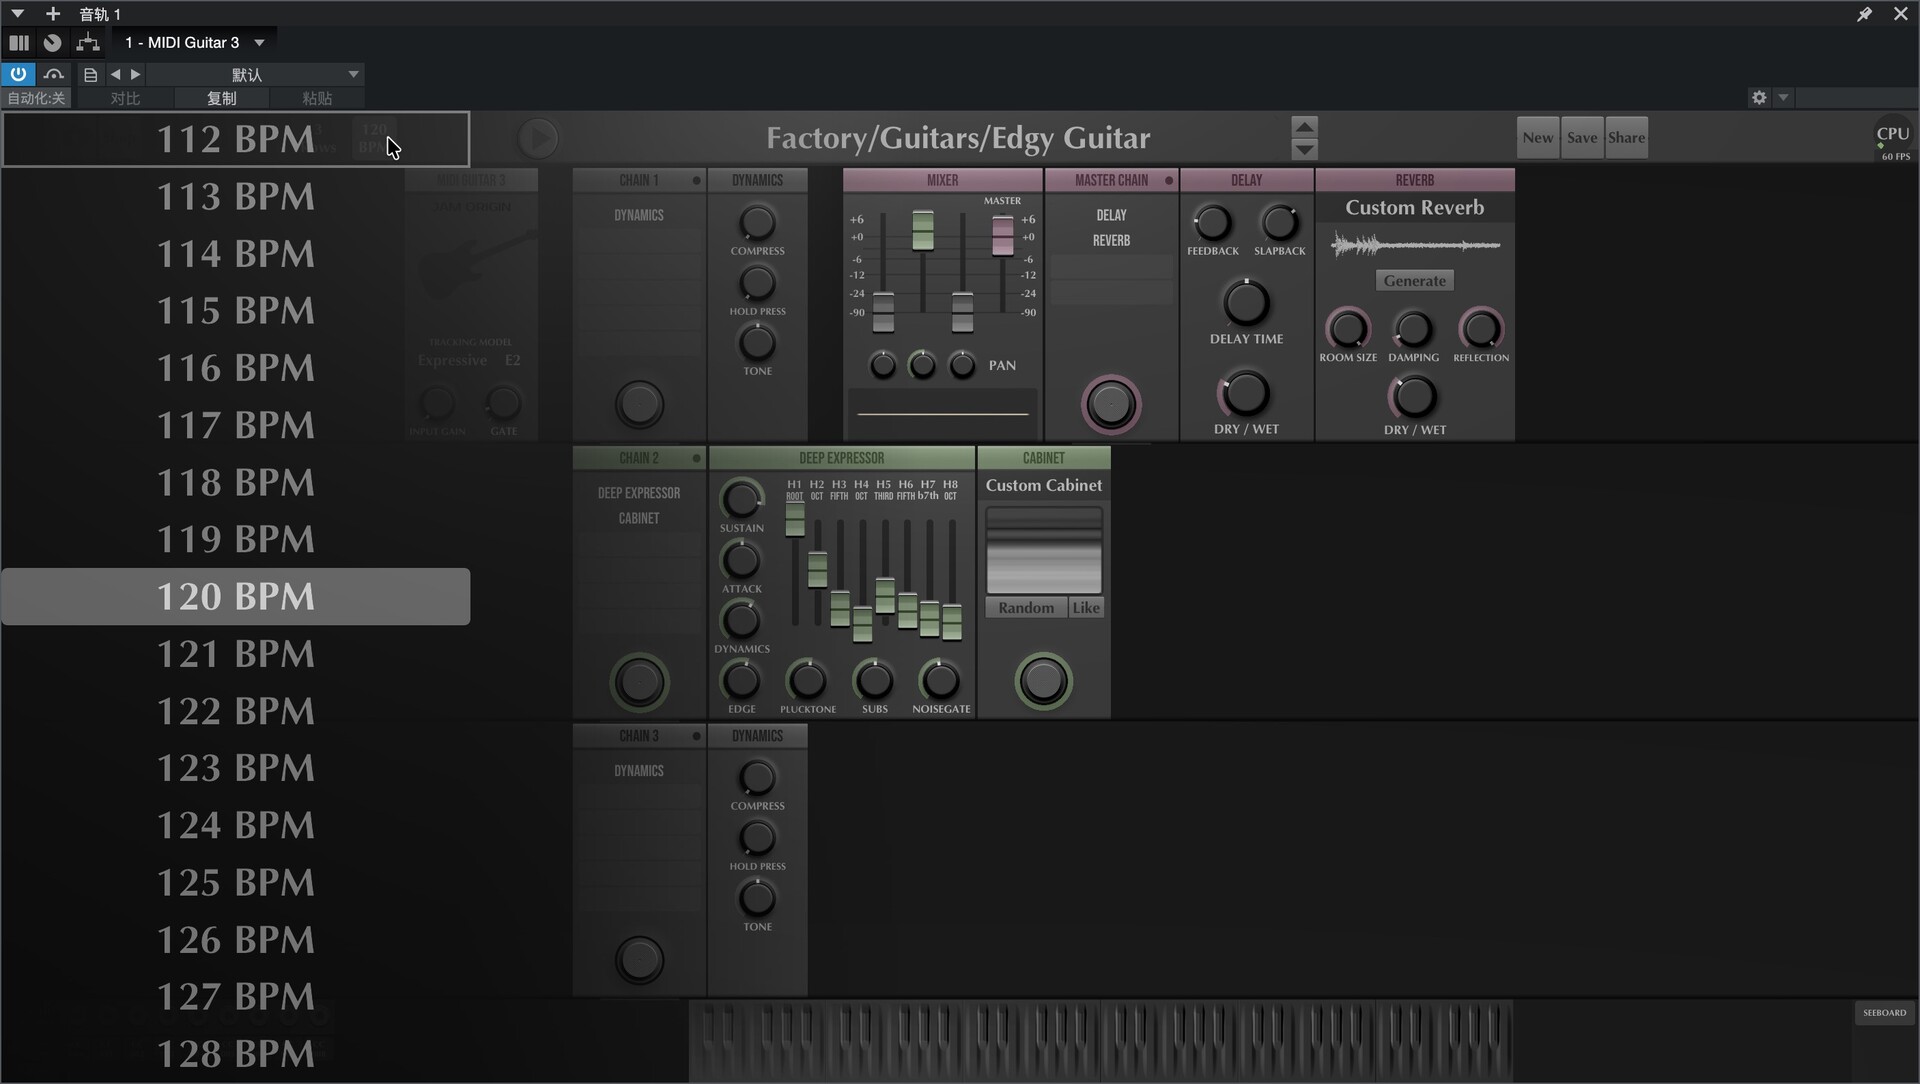Click the Master fader in Mixer
Screen dimensions: 1920x1084
(x=1002, y=236)
